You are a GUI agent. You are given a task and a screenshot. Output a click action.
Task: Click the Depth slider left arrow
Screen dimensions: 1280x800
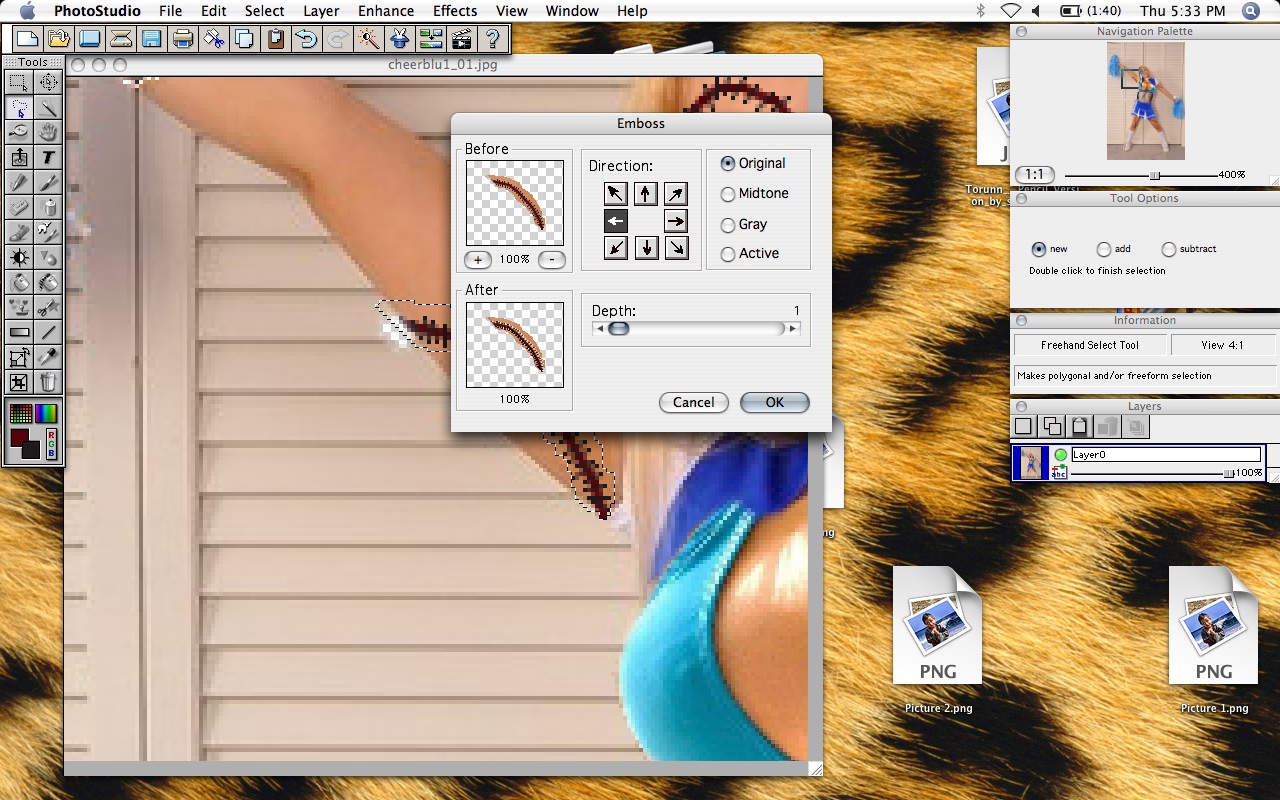(x=599, y=328)
